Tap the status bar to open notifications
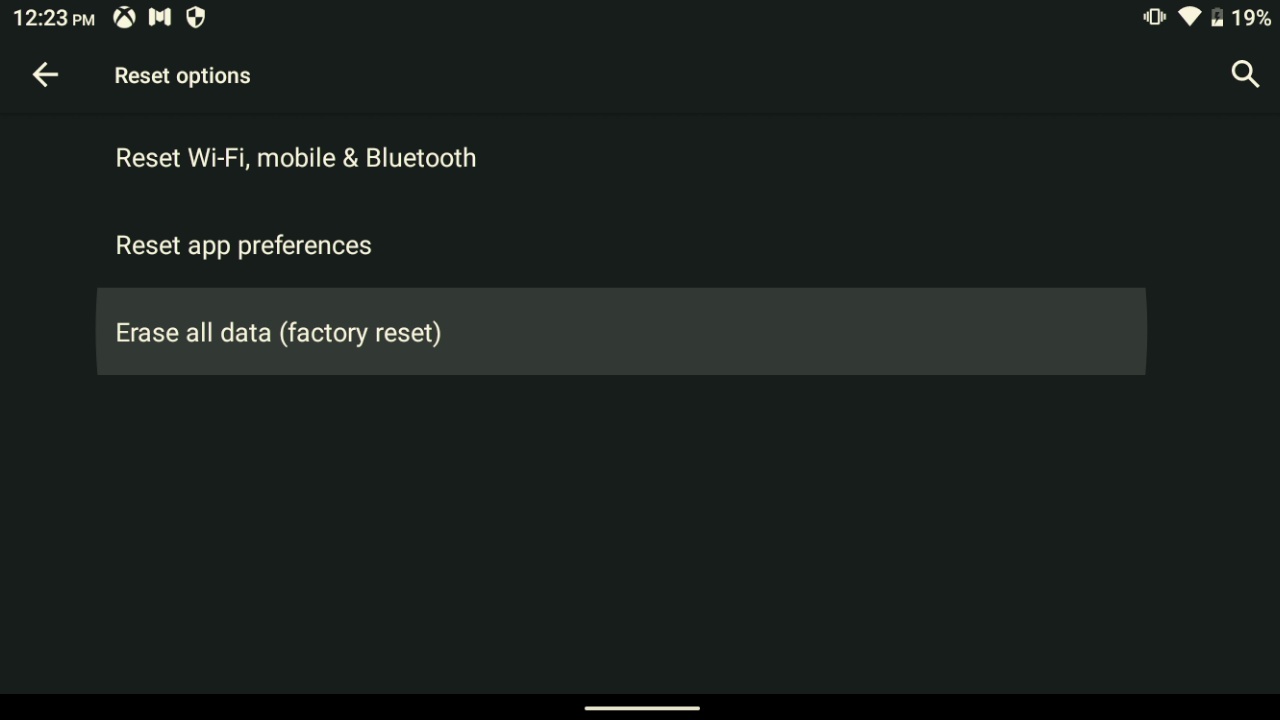The width and height of the screenshot is (1280, 720). (x=640, y=16)
